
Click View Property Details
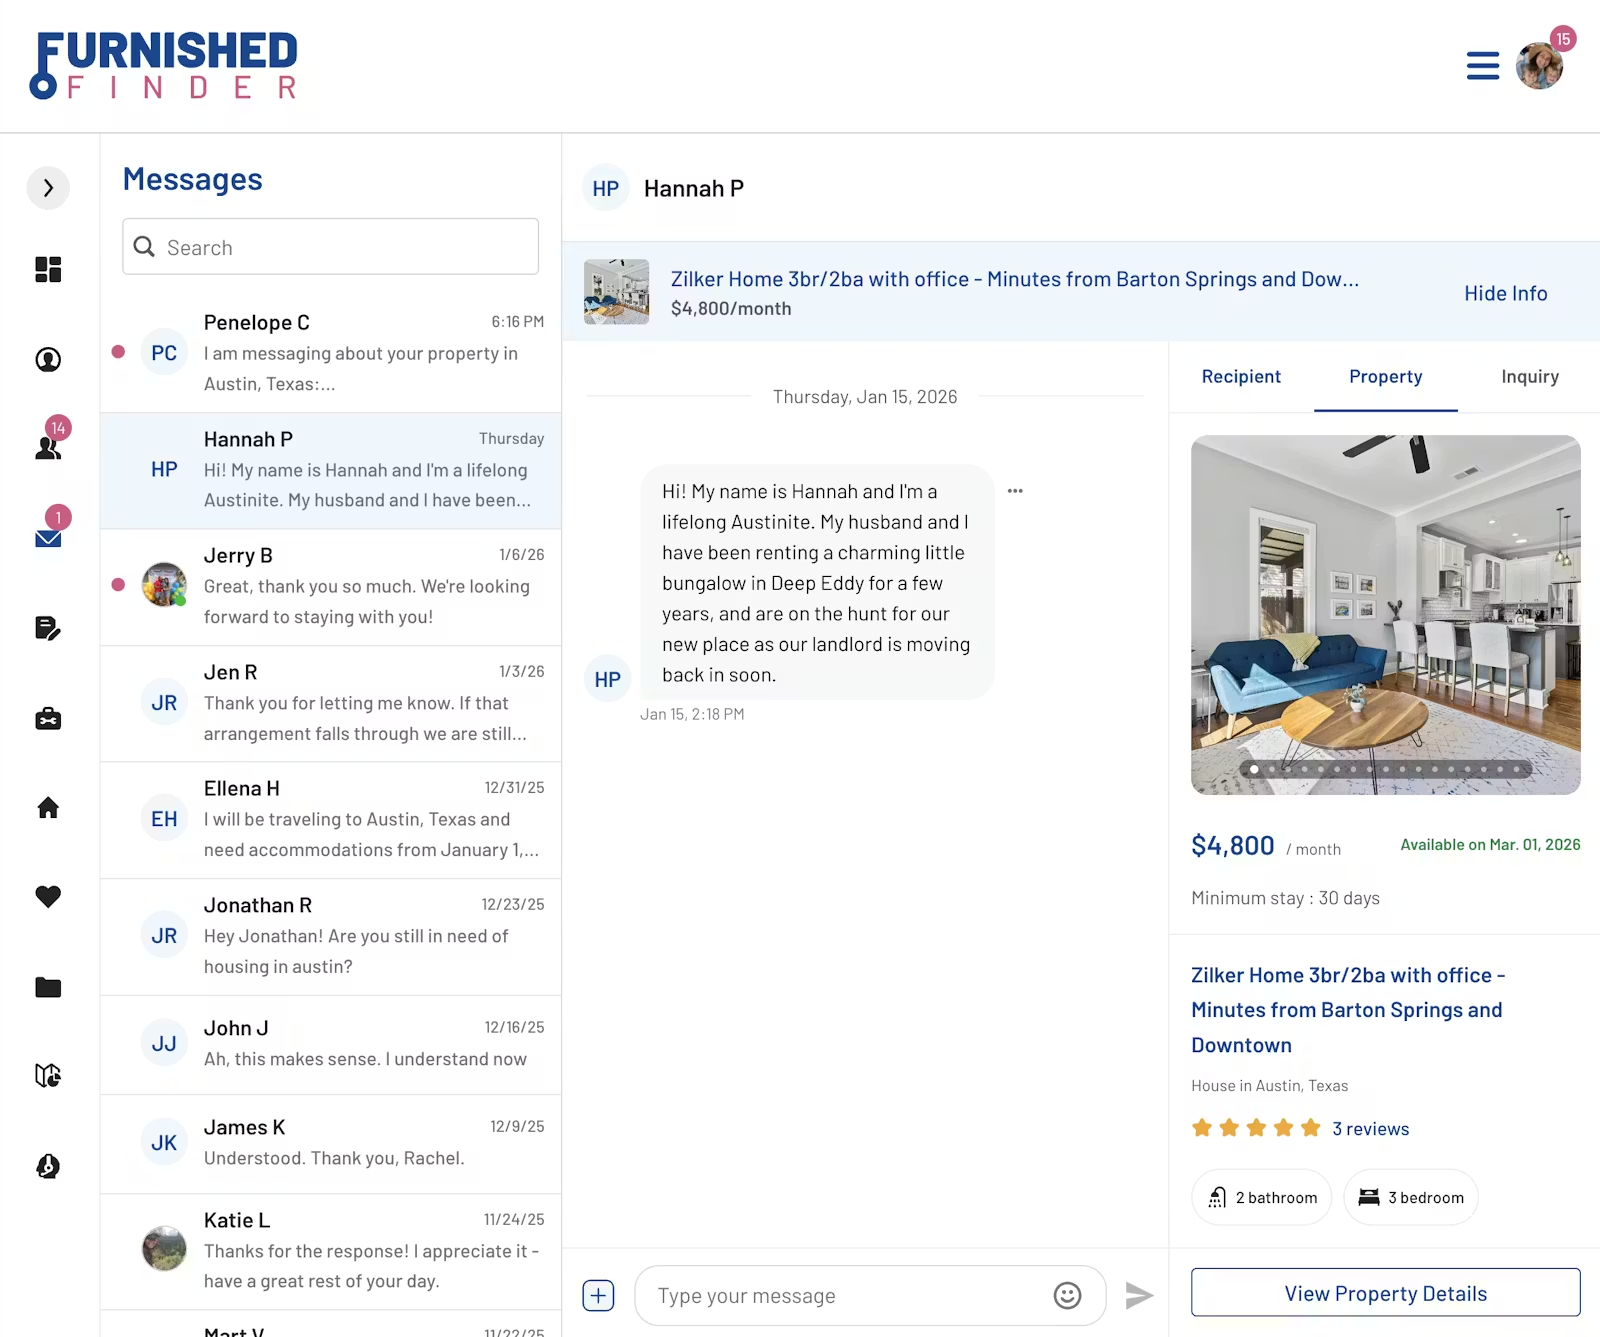[x=1385, y=1292]
